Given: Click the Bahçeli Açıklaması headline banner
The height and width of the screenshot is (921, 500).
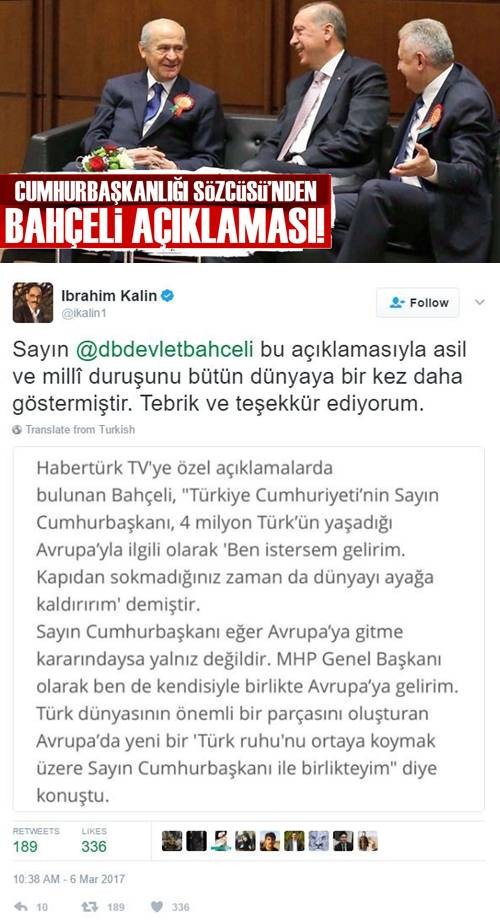Looking at the screenshot, I should click(x=166, y=211).
